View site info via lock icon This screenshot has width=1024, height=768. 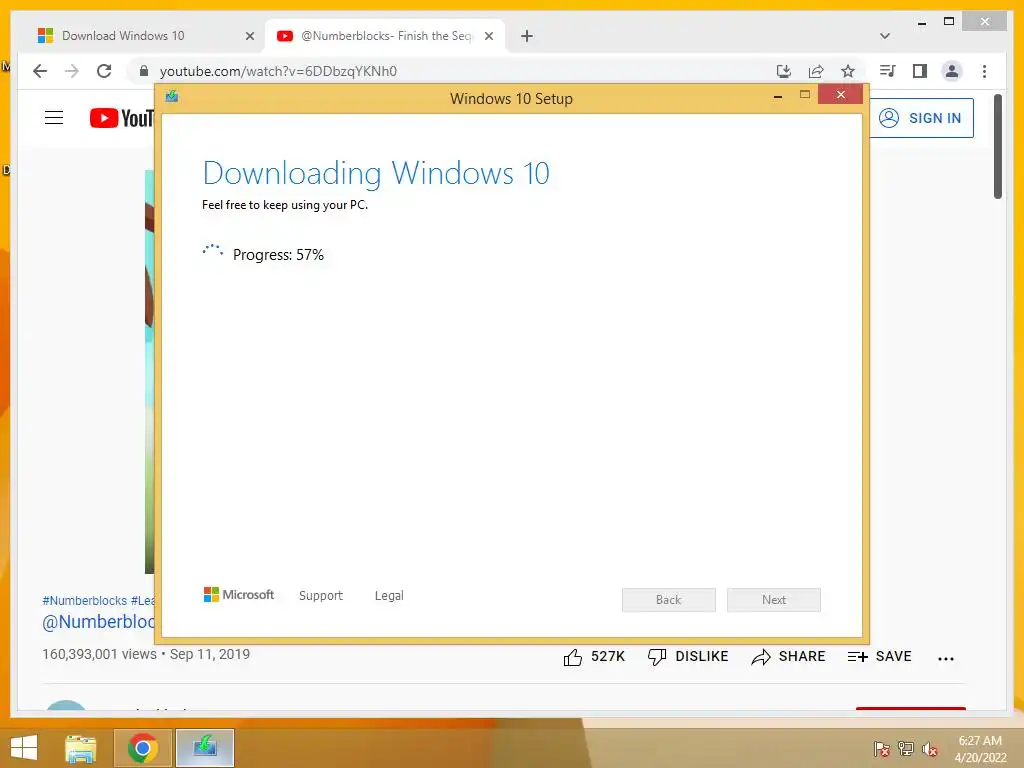144,71
